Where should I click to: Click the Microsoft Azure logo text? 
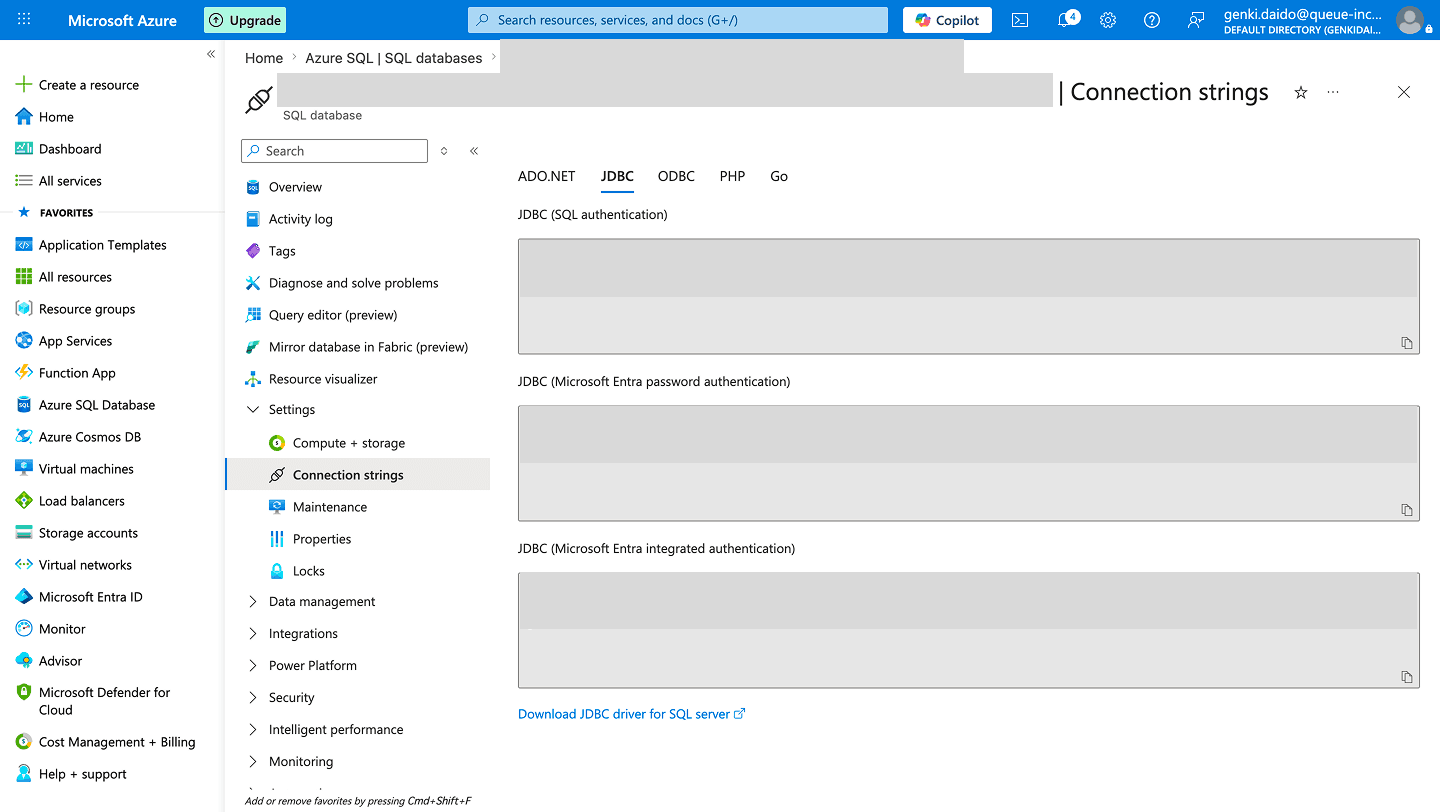(x=122, y=20)
